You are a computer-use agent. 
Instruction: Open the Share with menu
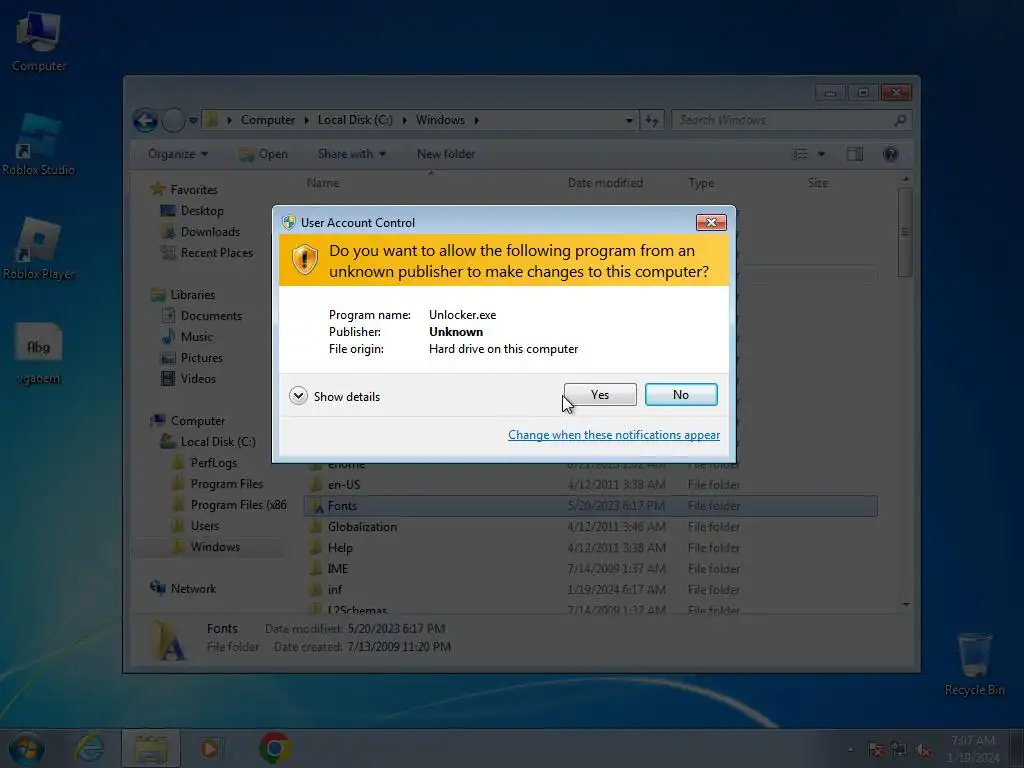point(351,154)
